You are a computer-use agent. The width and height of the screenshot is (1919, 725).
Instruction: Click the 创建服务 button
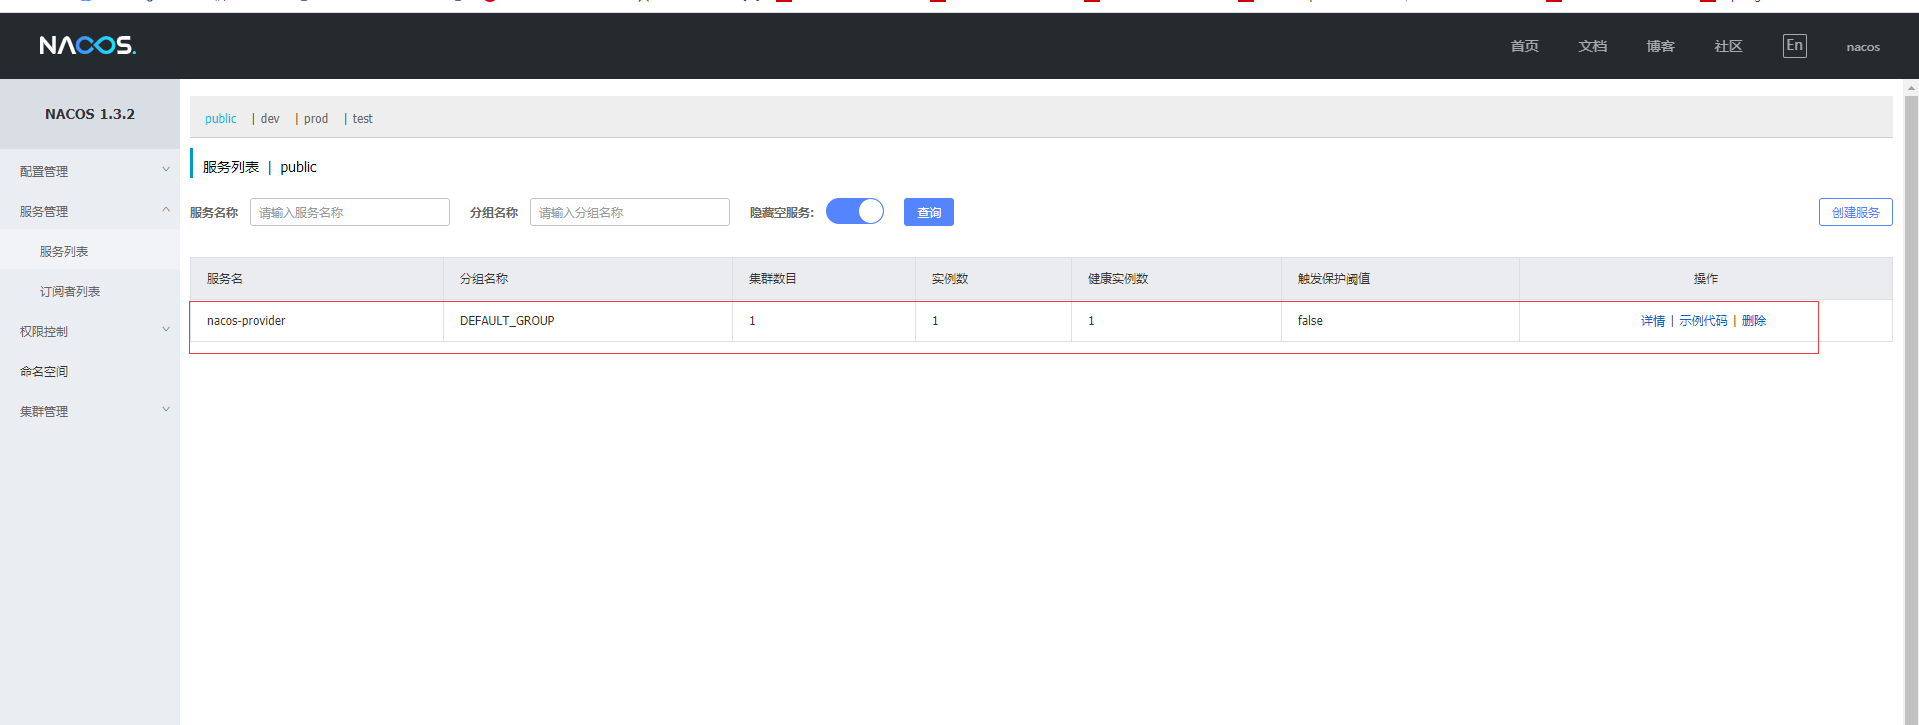pyautogui.click(x=1855, y=212)
